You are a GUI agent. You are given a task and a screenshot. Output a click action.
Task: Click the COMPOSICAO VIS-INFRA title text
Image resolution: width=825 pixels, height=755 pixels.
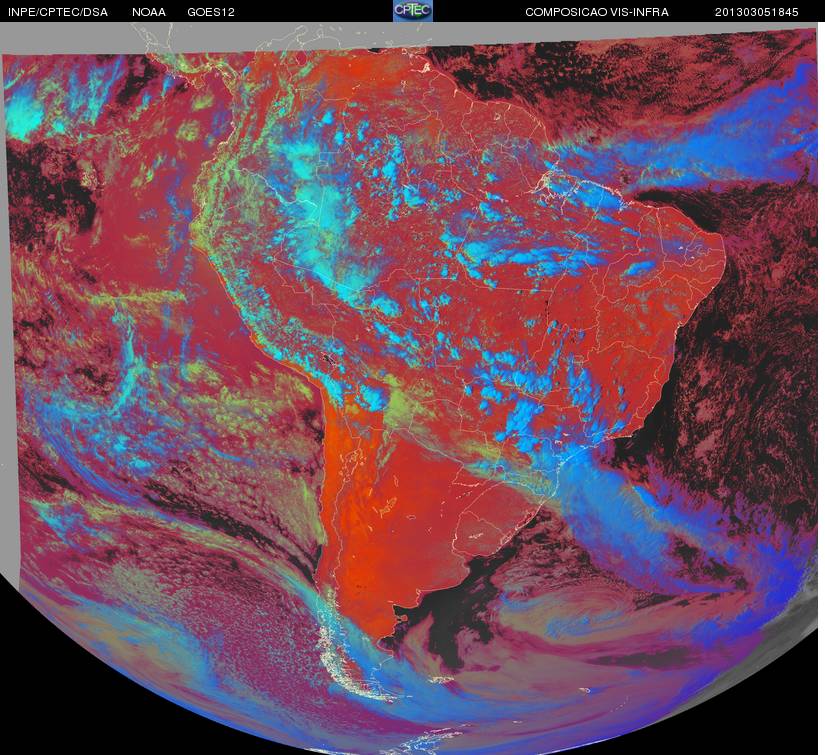pos(597,12)
